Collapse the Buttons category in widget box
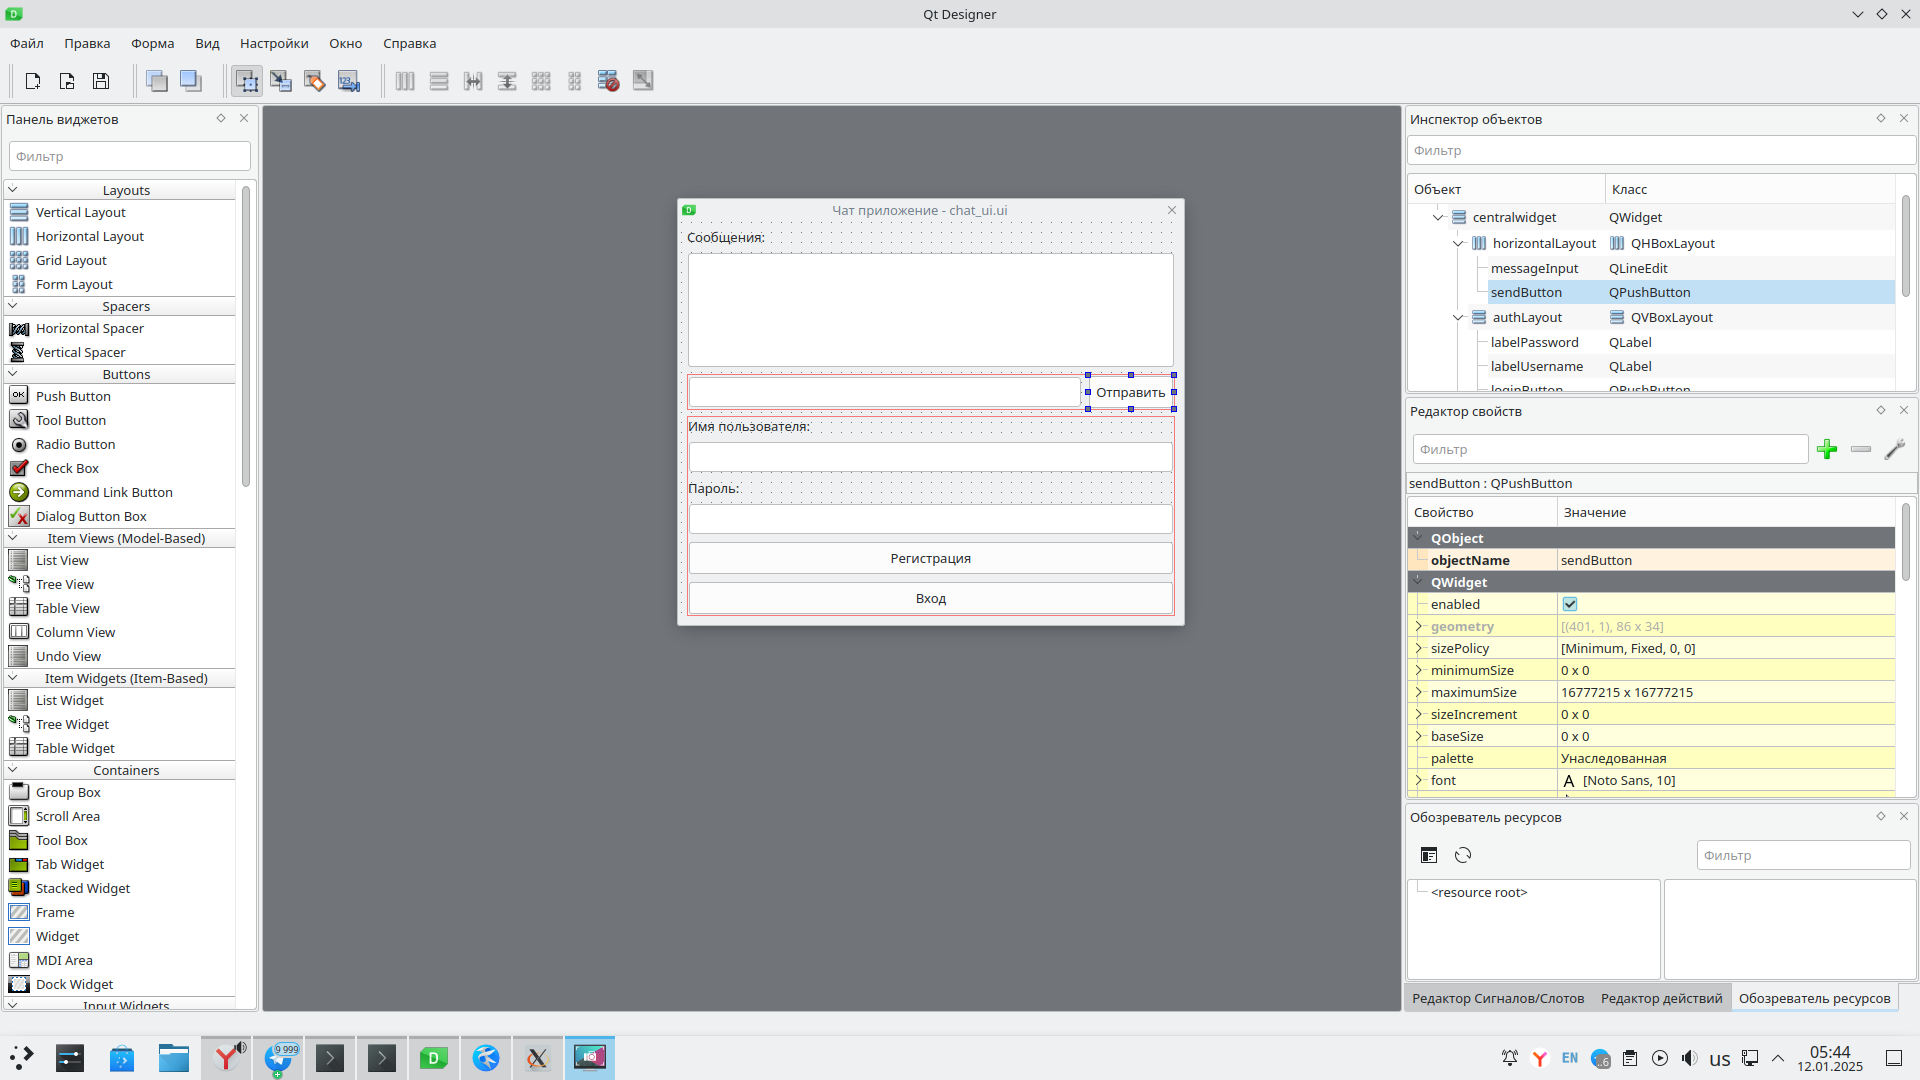The image size is (1920, 1080). 13,374
